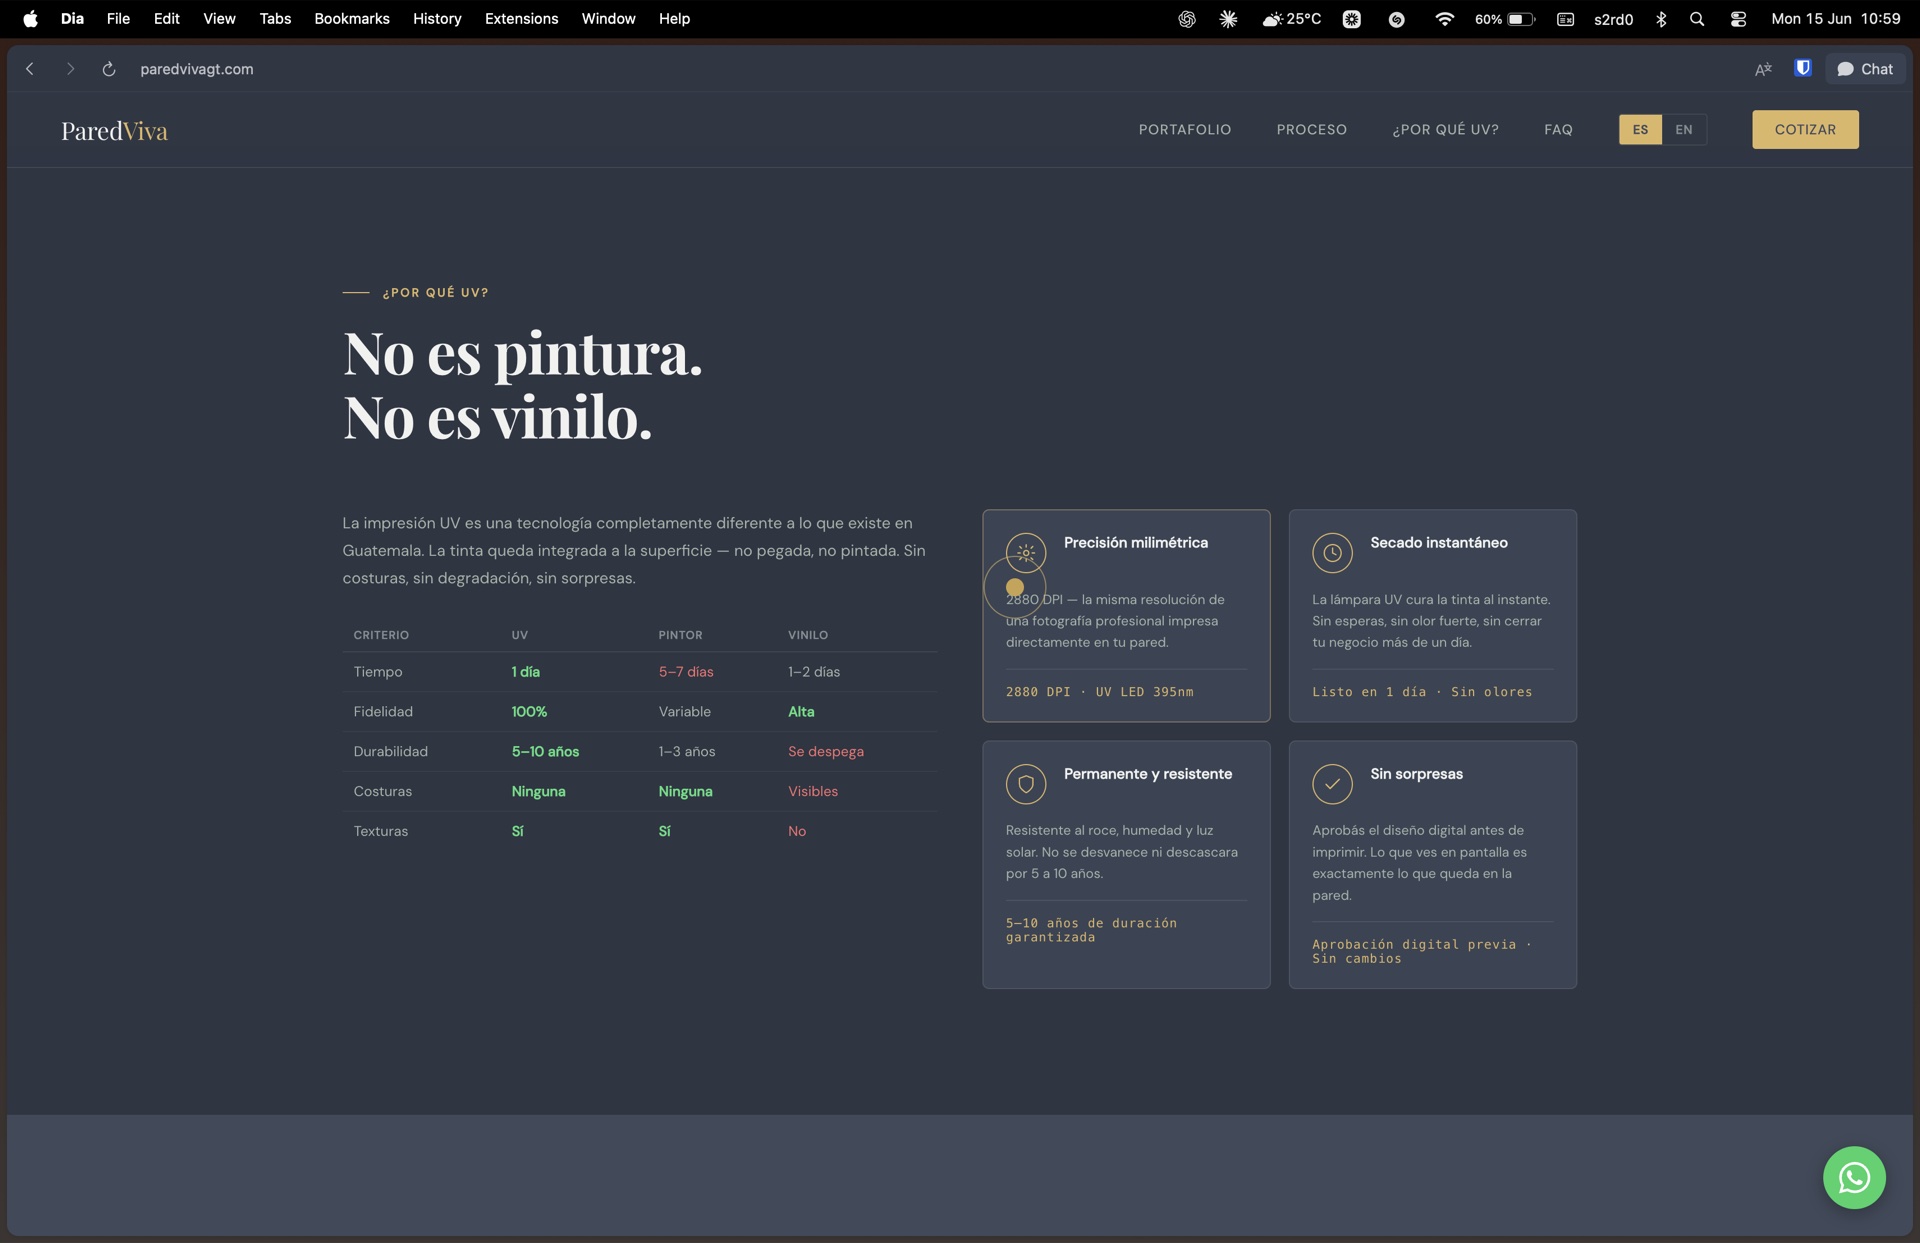Open Spotlight search in menu bar
The height and width of the screenshot is (1243, 1920).
[x=1697, y=18]
